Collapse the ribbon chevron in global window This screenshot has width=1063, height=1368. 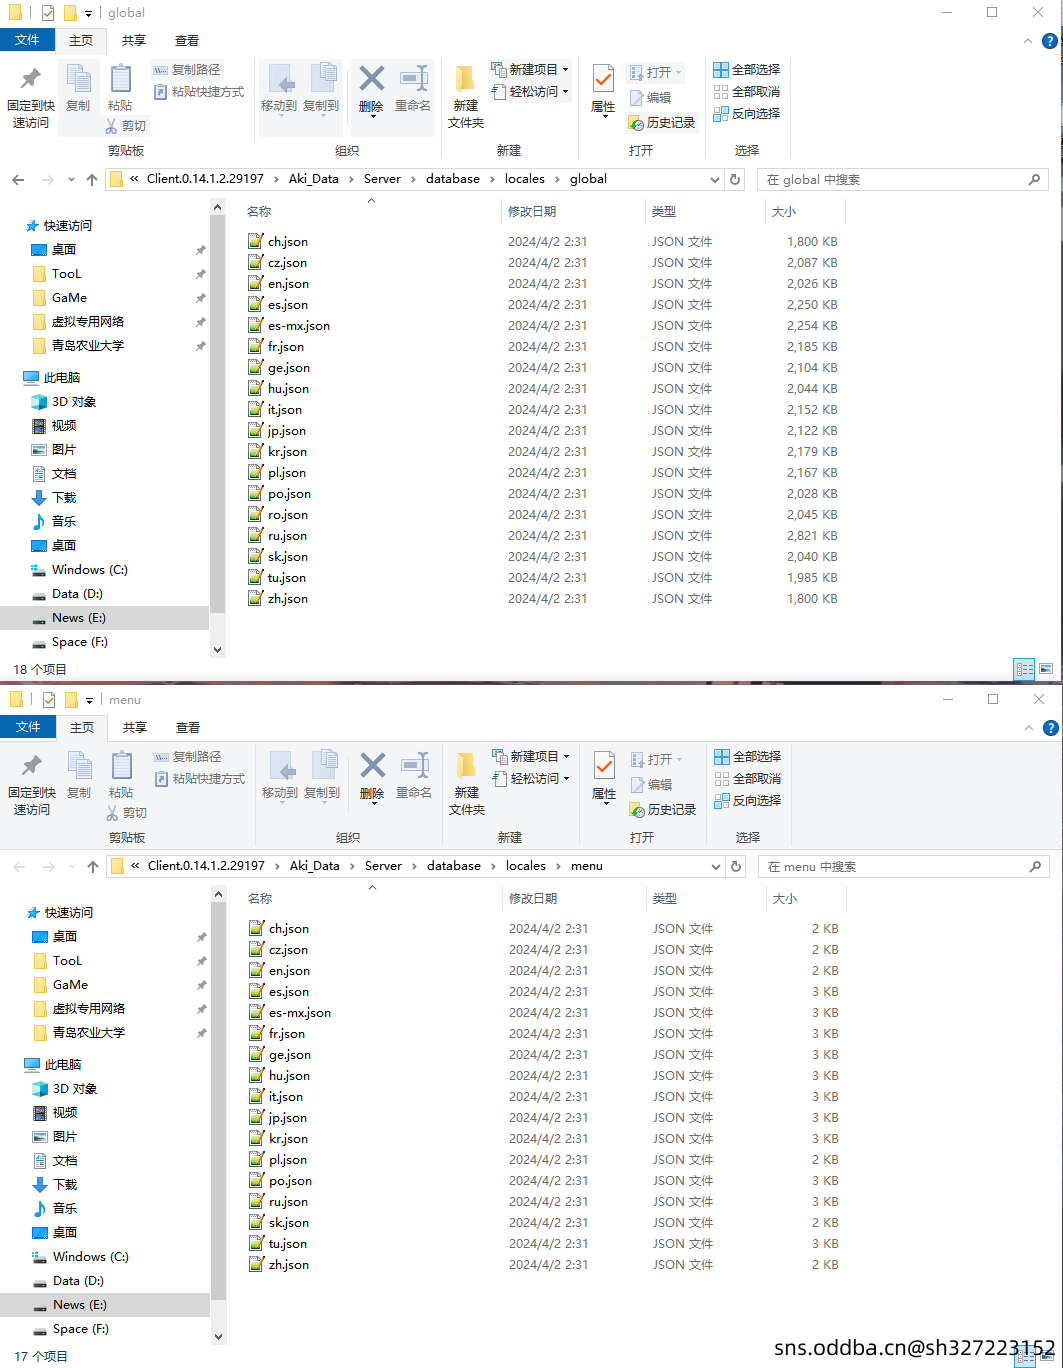pos(1027,41)
